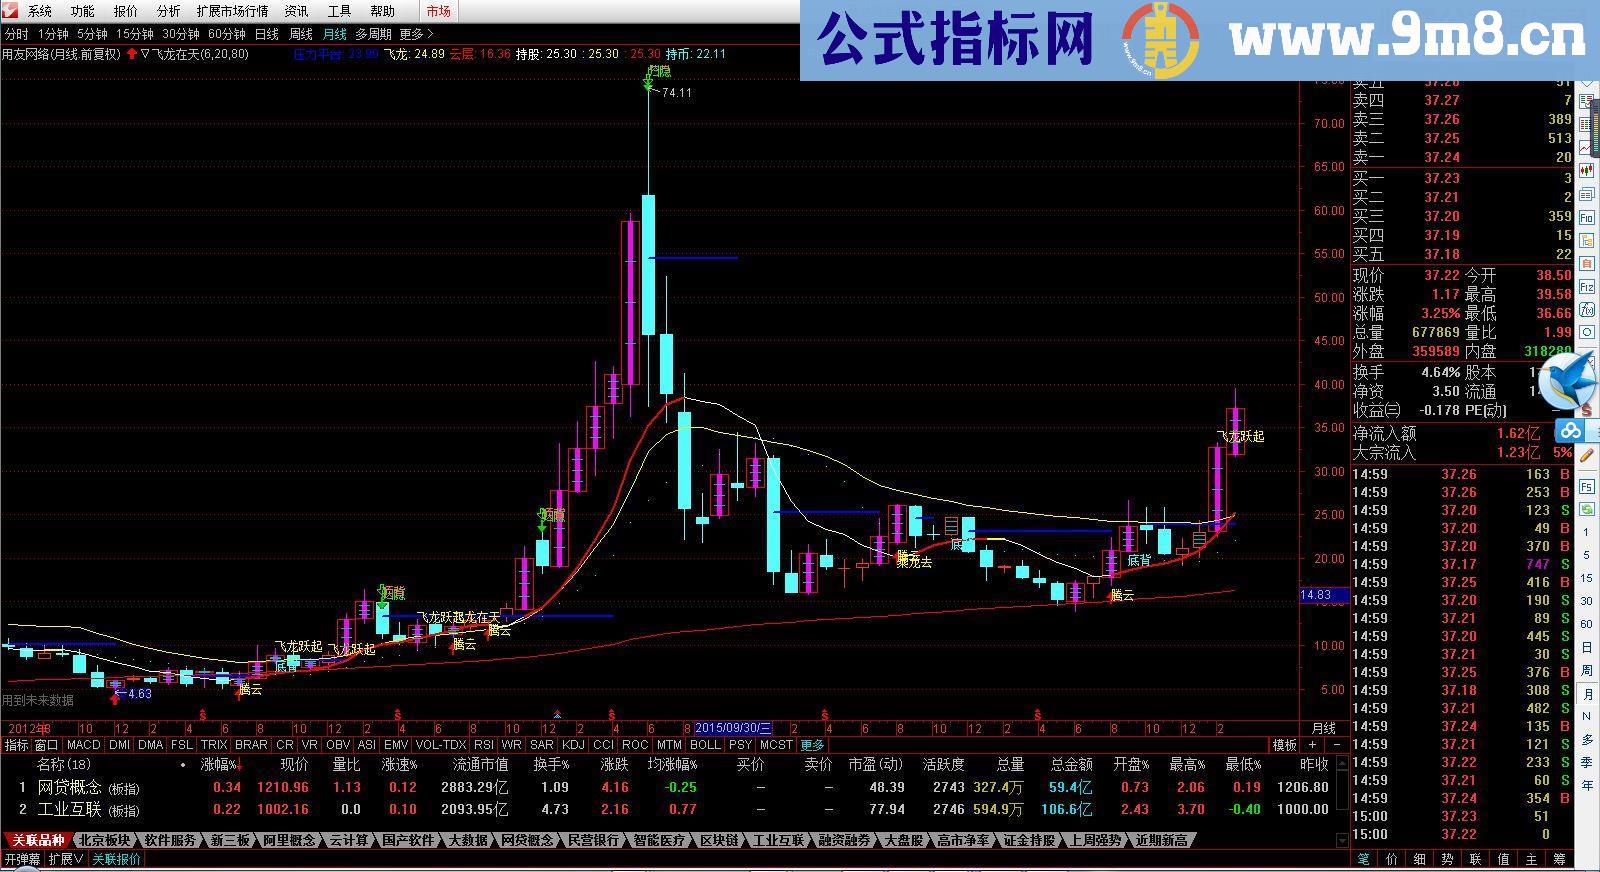Click the red S icon in sidebar
The height and width of the screenshot is (872, 1600).
tap(1587, 410)
